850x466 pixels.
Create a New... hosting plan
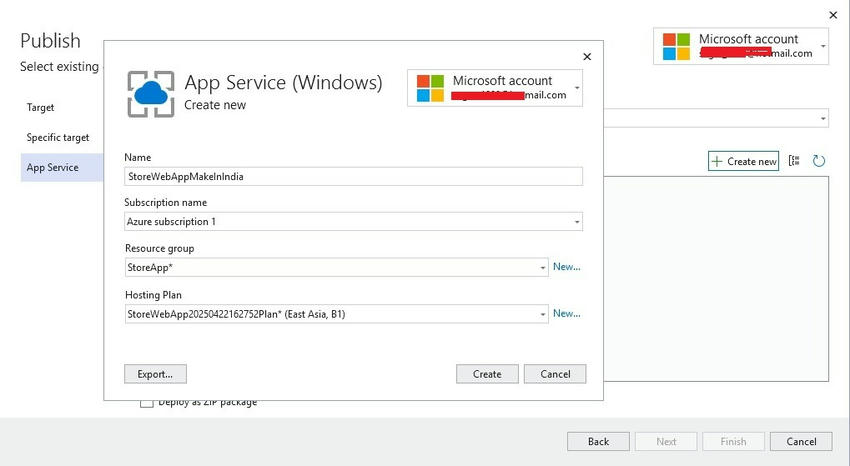click(566, 313)
